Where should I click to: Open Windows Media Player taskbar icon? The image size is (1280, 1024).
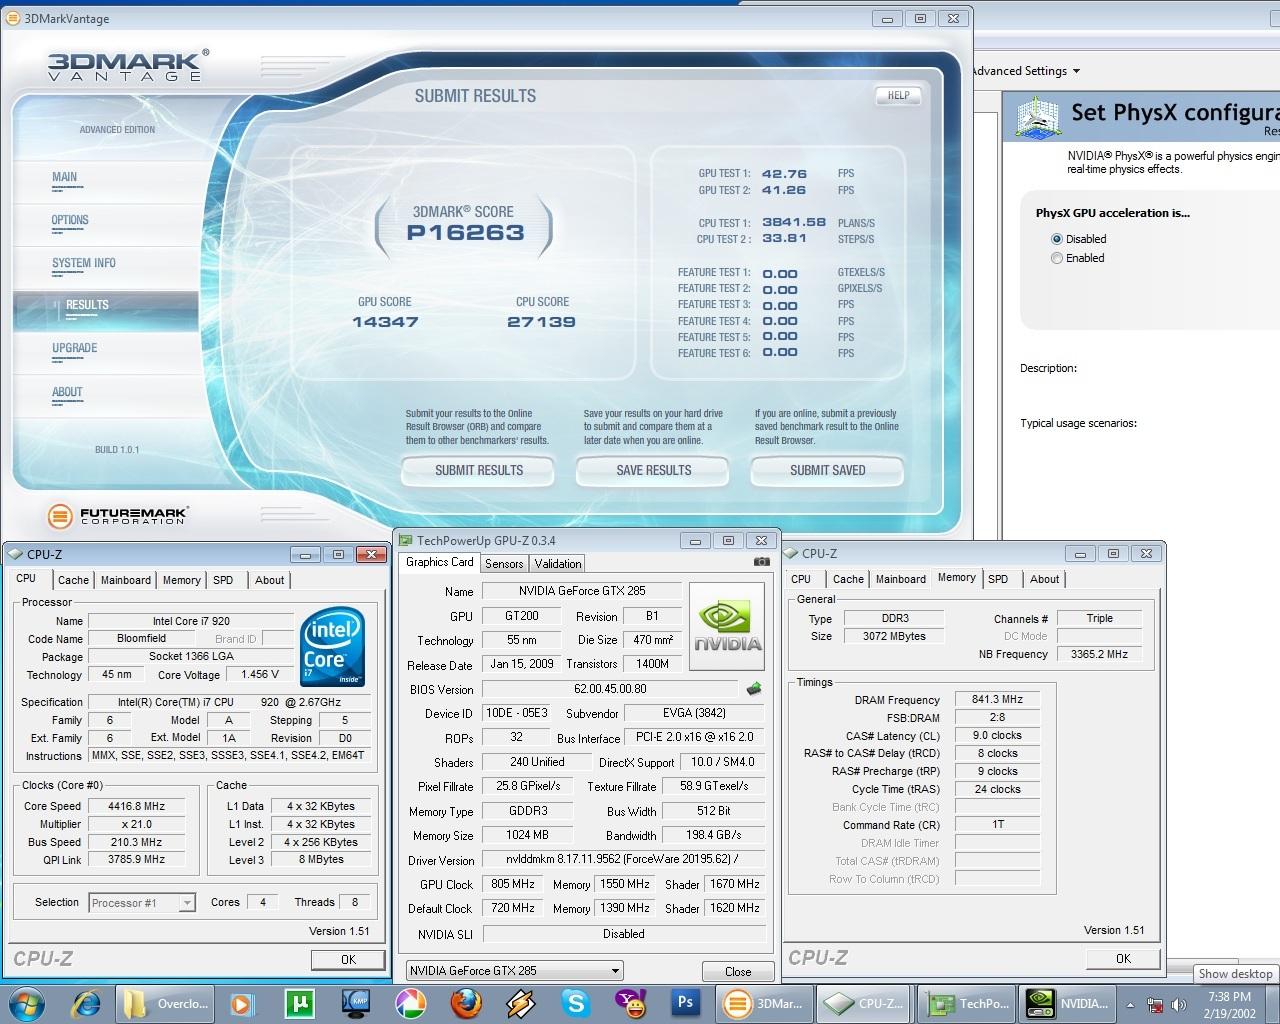point(241,1003)
